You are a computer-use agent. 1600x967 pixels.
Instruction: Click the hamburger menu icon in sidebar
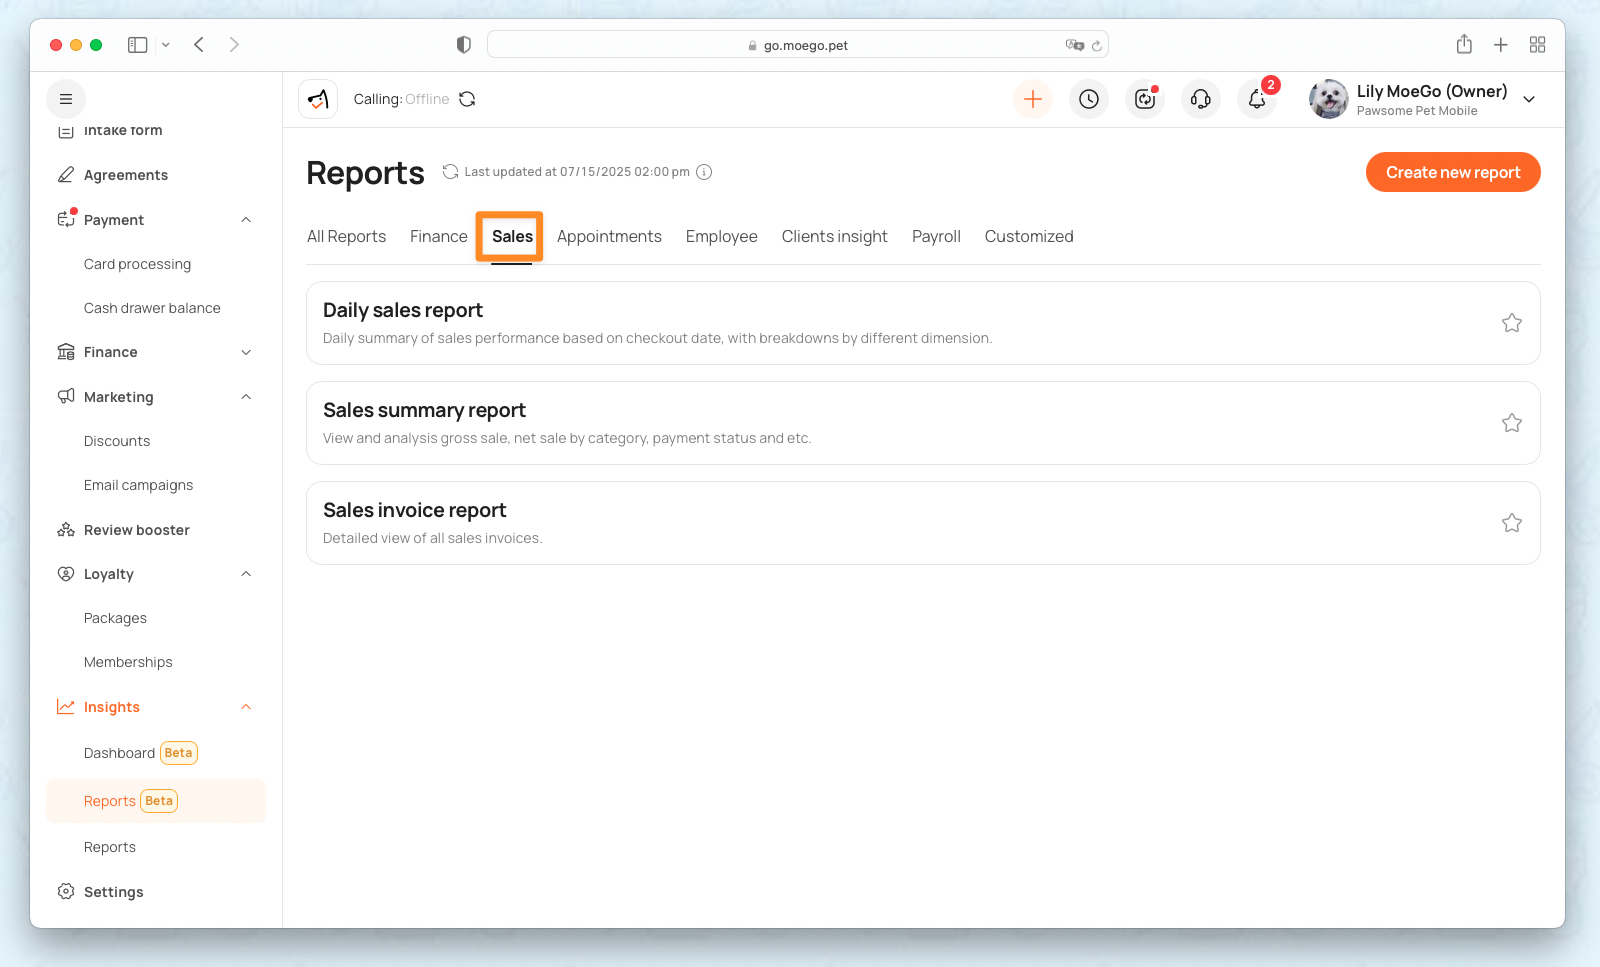point(66,99)
